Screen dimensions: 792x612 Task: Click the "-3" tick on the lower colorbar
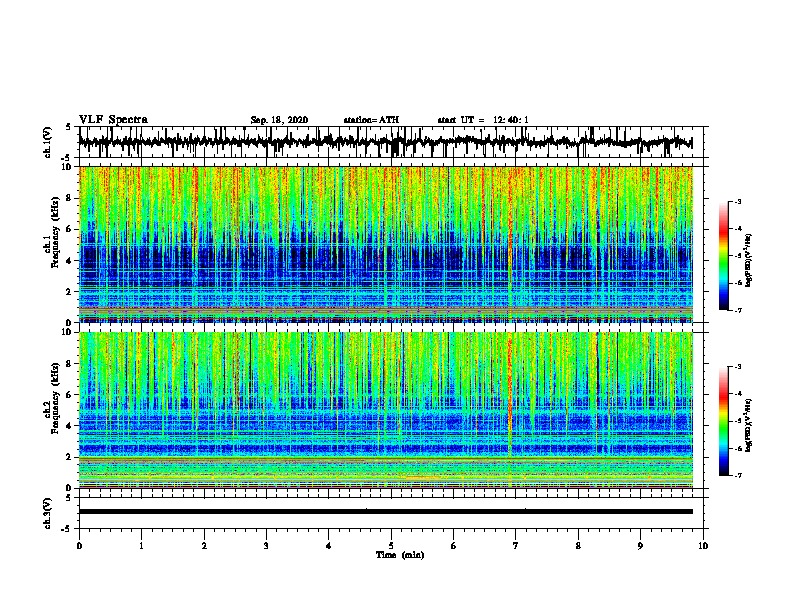(737, 367)
